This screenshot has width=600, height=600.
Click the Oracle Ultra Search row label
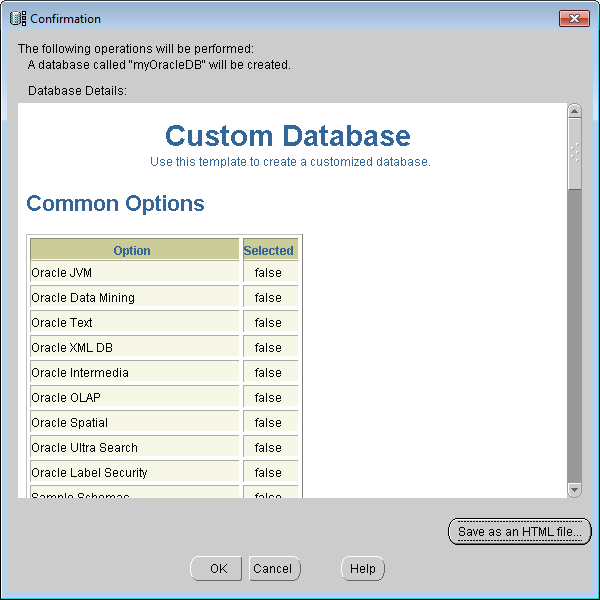pyautogui.click(x=84, y=448)
